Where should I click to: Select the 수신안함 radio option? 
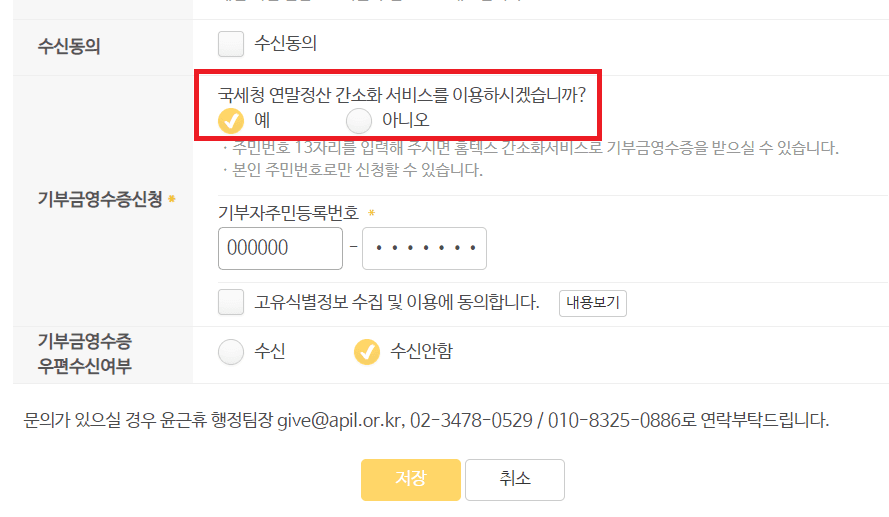click(x=367, y=351)
